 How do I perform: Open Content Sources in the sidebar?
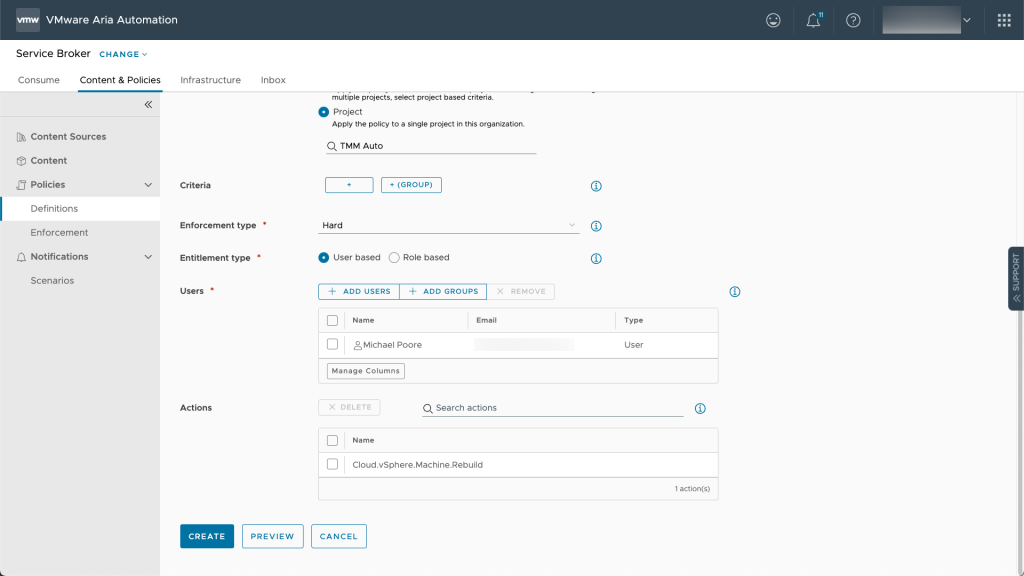point(68,136)
